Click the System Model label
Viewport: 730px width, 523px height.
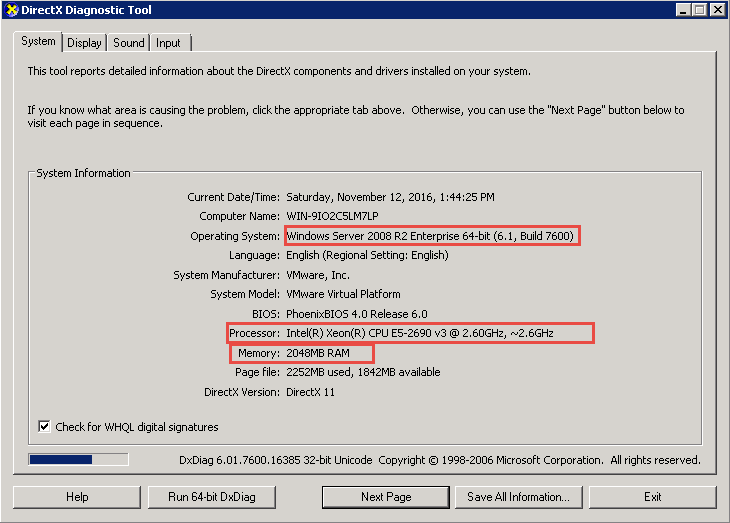pos(245,294)
